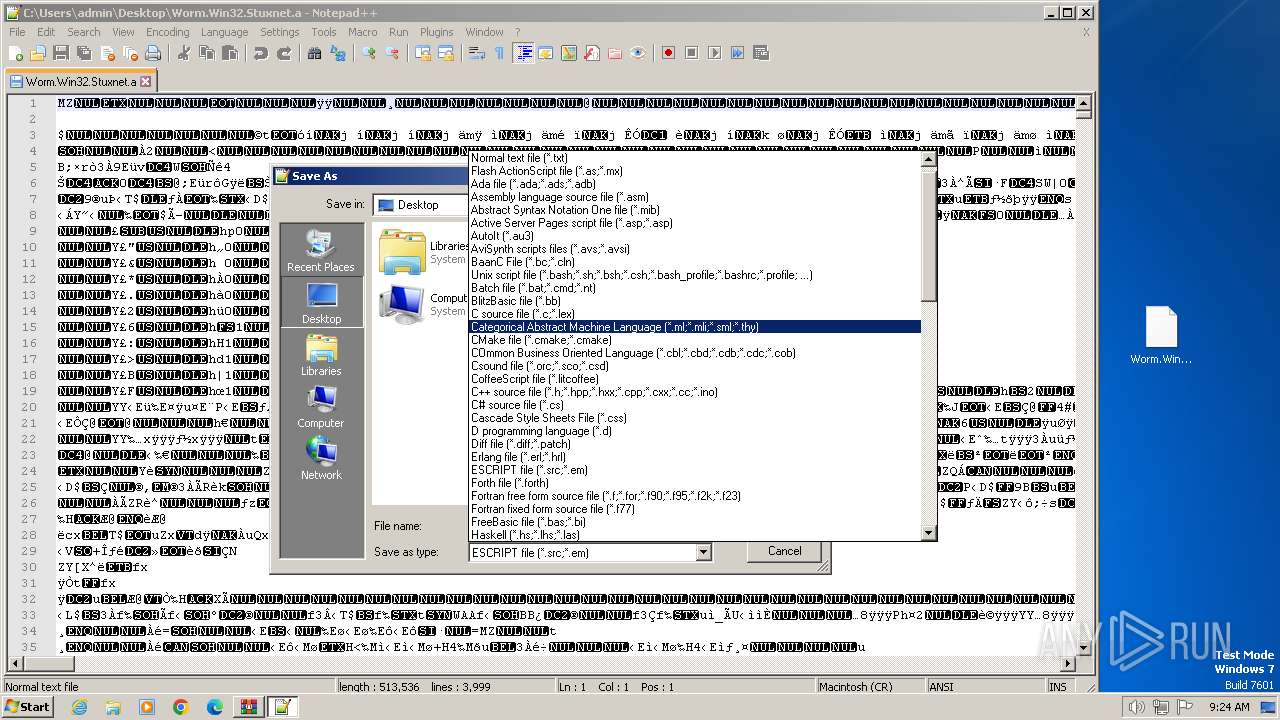Click Cancel in Save As dialog

click(x=784, y=551)
